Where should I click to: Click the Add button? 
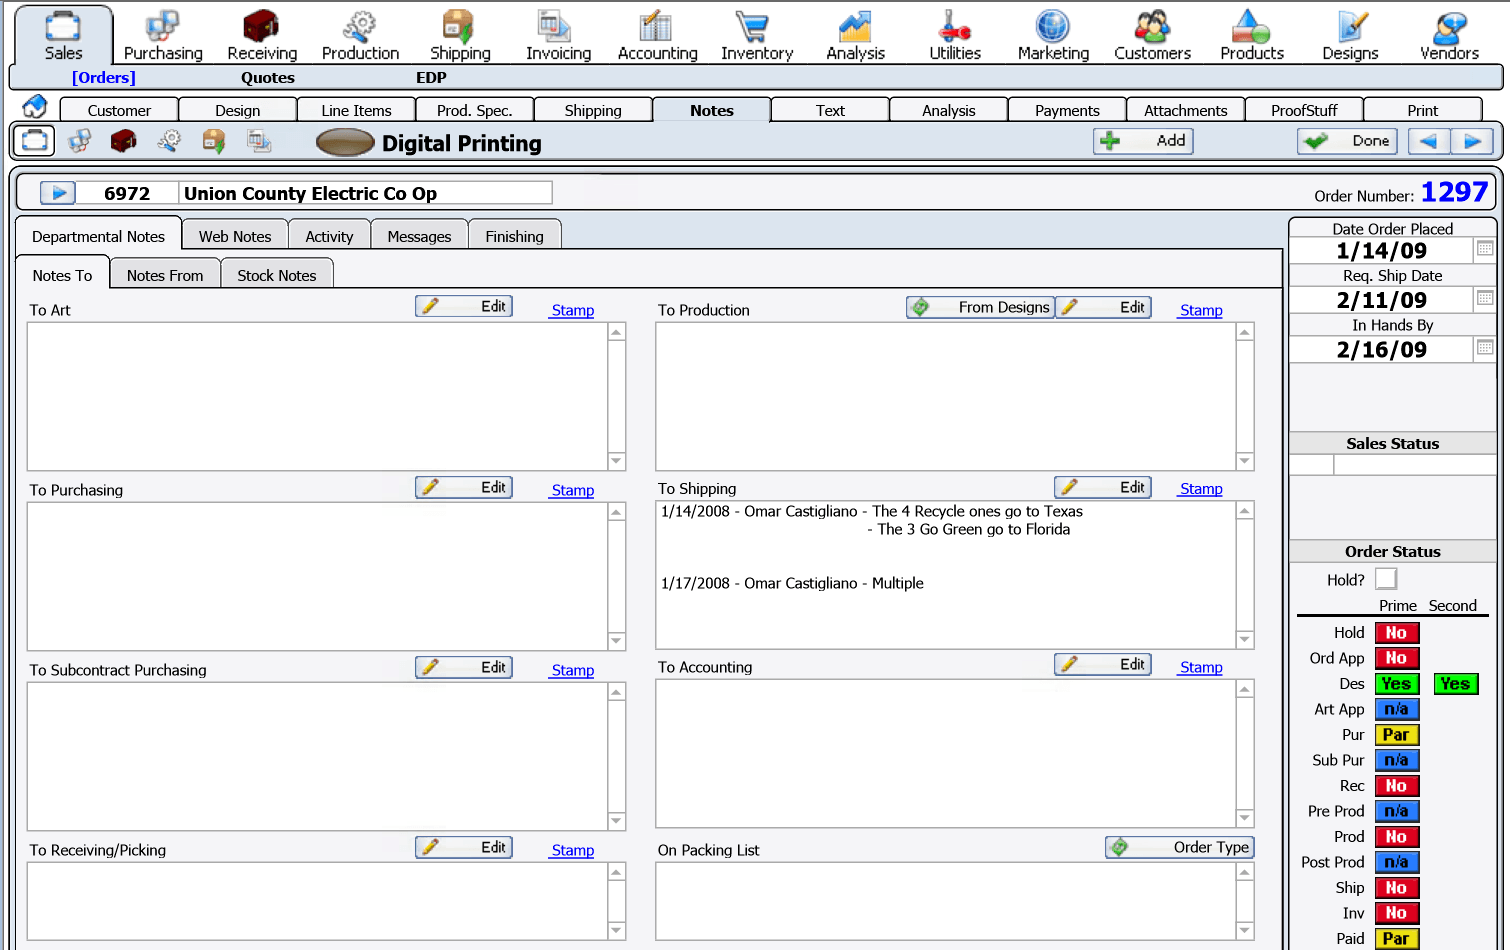click(x=1144, y=141)
